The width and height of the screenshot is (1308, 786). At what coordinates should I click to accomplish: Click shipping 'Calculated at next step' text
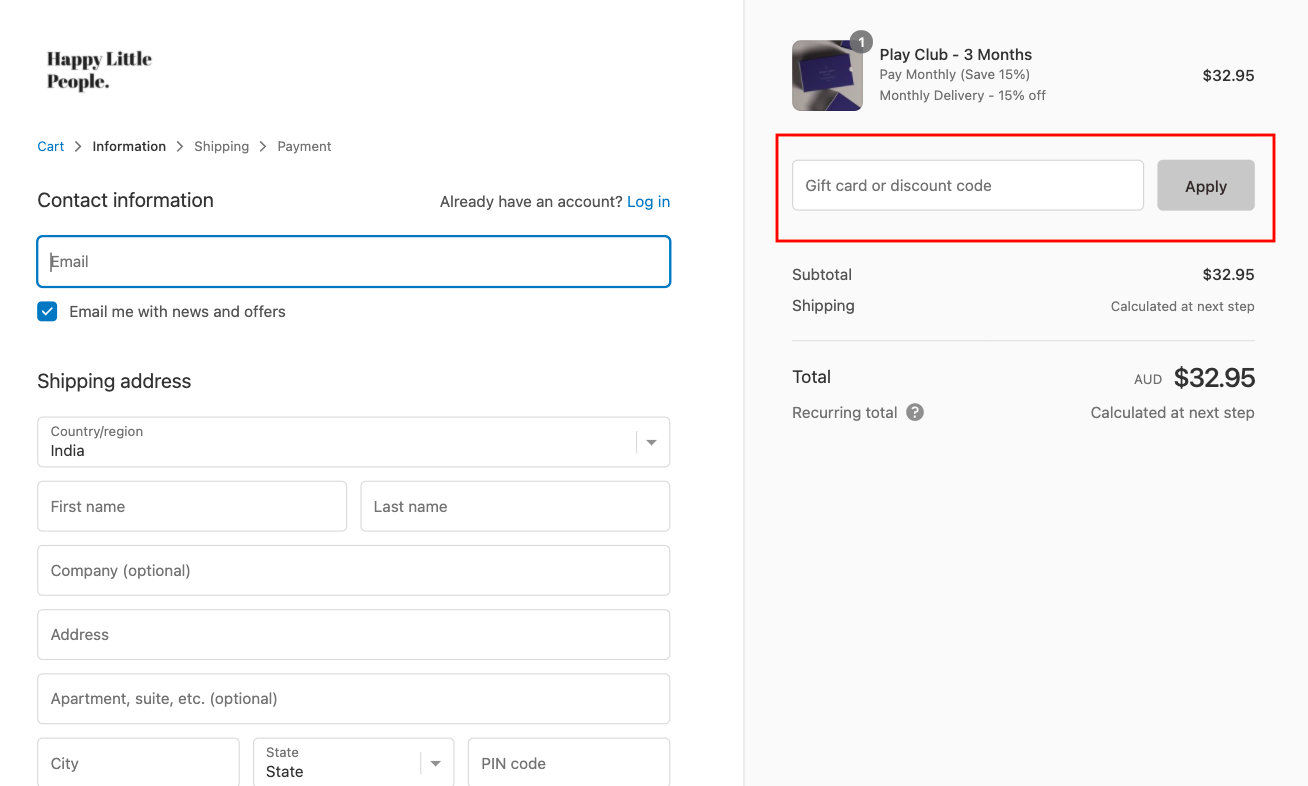pyautogui.click(x=1182, y=306)
